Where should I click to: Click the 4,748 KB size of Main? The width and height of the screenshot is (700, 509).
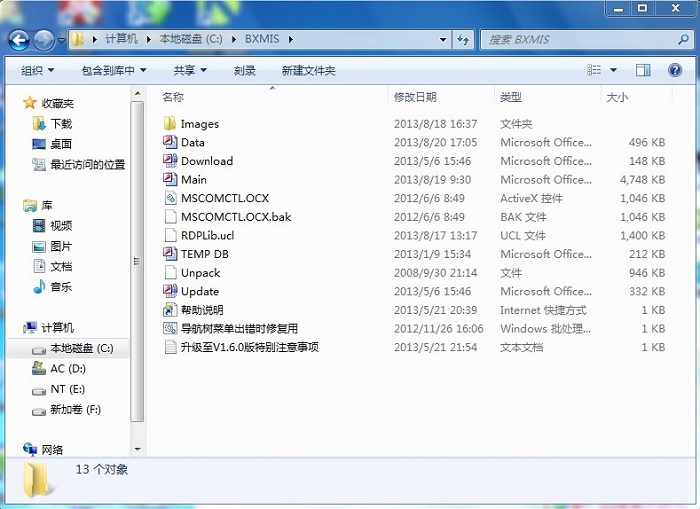[642, 179]
